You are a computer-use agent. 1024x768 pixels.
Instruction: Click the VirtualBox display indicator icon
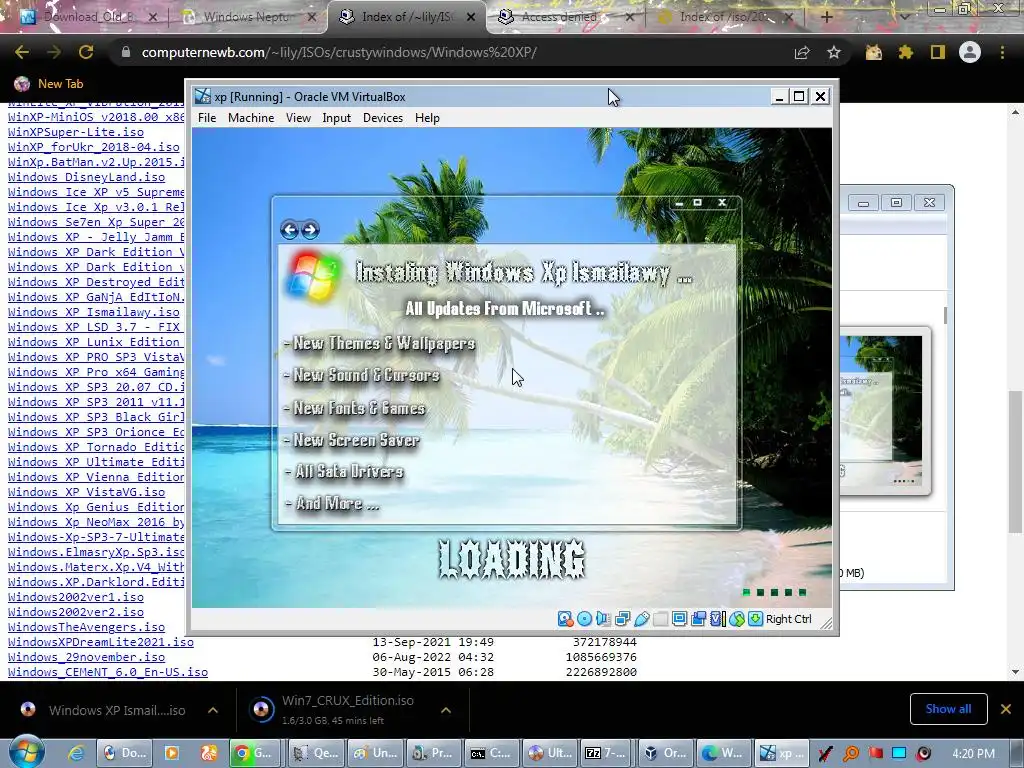(x=679, y=618)
